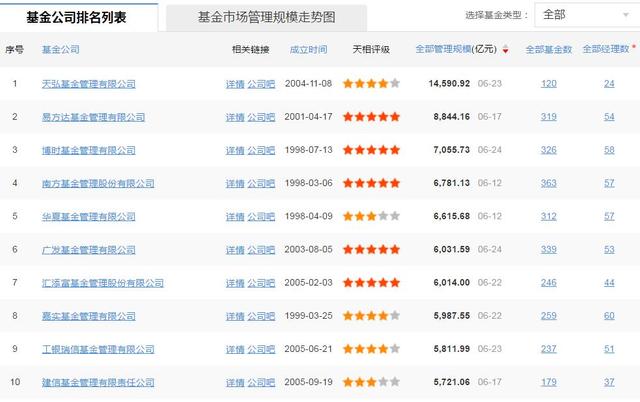640x402 pixels.
Task: Open 公司吧 link for 建信基金 row
Action: pyautogui.click(x=261, y=382)
